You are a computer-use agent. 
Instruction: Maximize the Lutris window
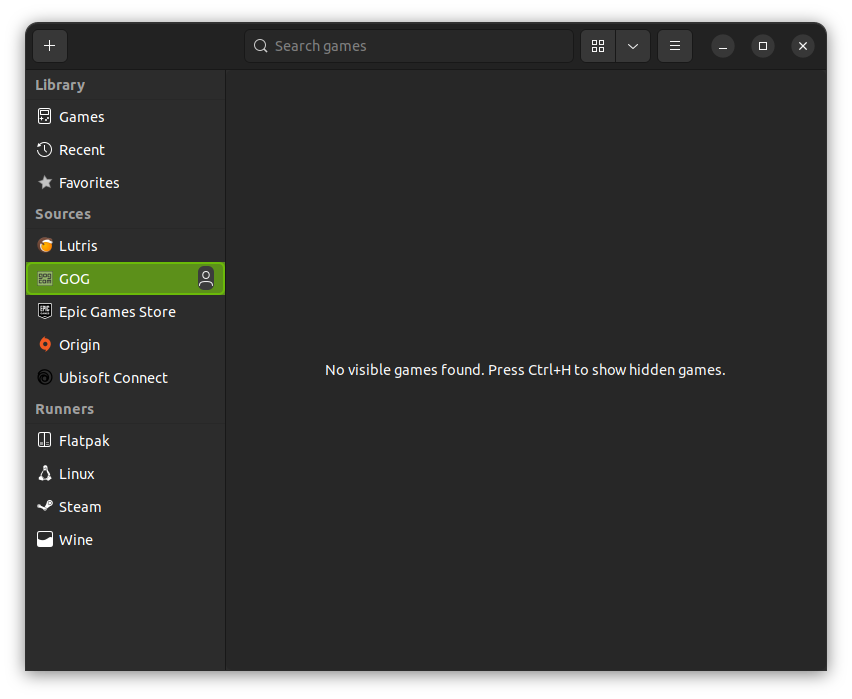tap(763, 46)
